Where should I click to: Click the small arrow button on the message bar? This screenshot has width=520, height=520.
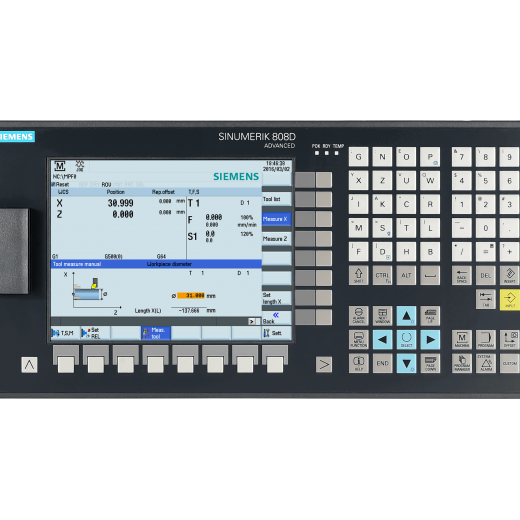click(252, 321)
